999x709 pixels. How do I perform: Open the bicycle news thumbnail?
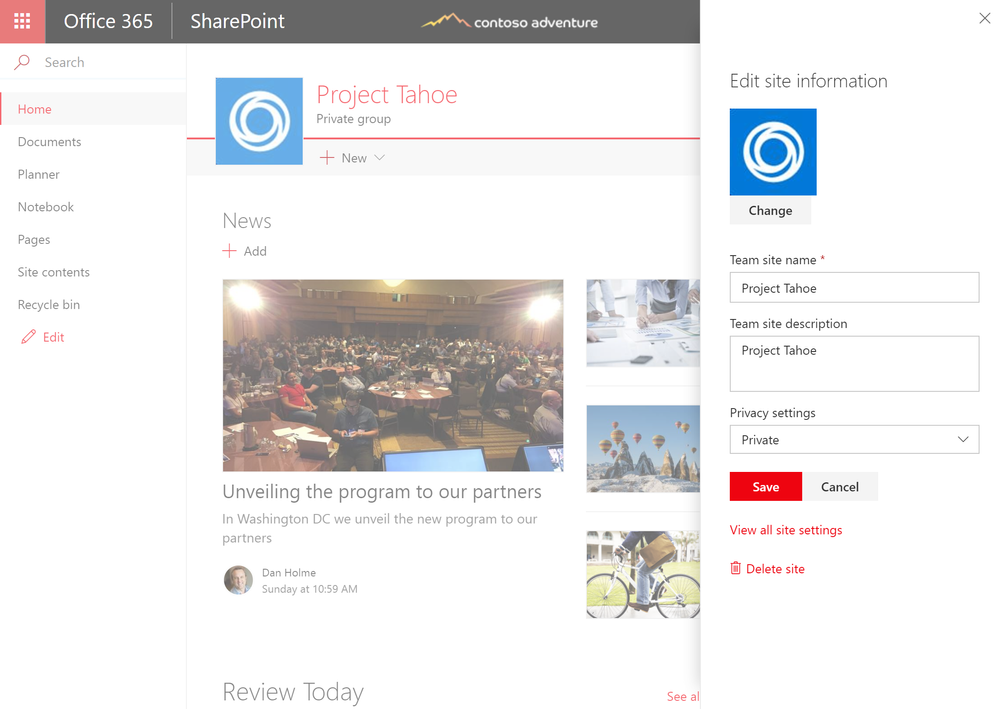(x=643, y=575)
